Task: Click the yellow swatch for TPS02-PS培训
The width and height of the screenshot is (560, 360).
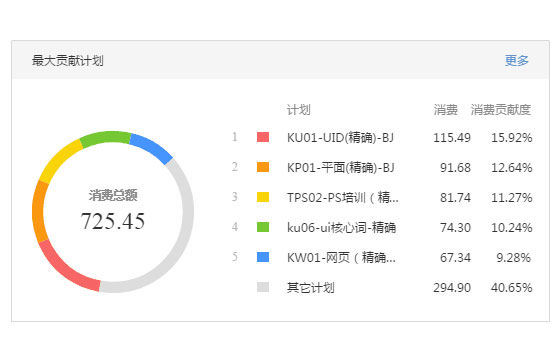Action: pos(263,197)
